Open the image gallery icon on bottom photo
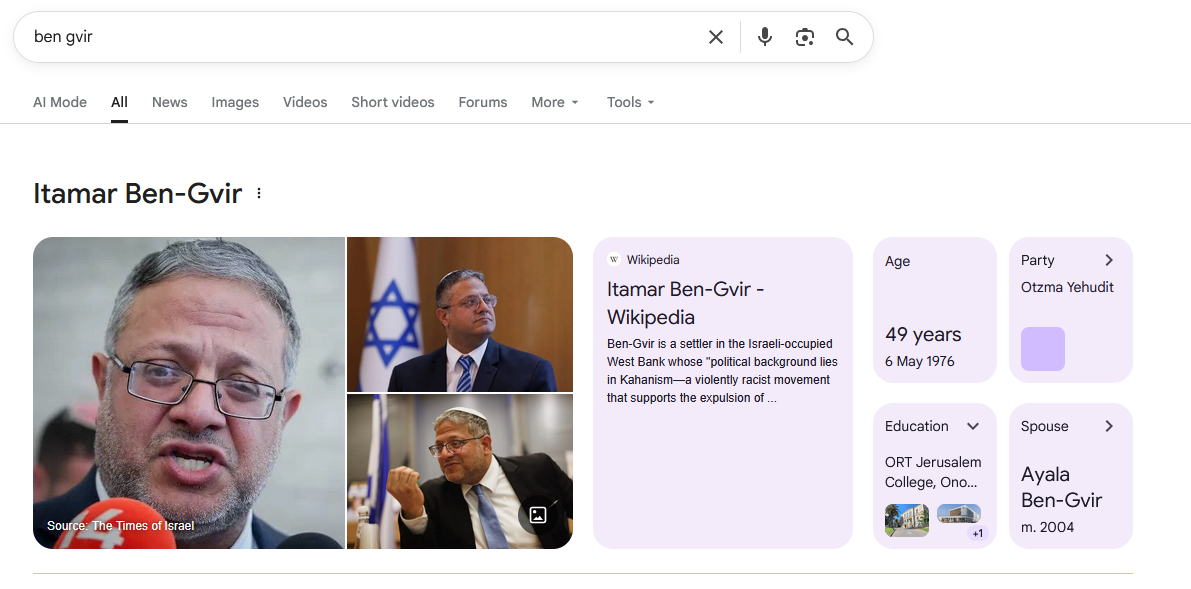Screen dimensions: 1191x589 pos(538,515)
